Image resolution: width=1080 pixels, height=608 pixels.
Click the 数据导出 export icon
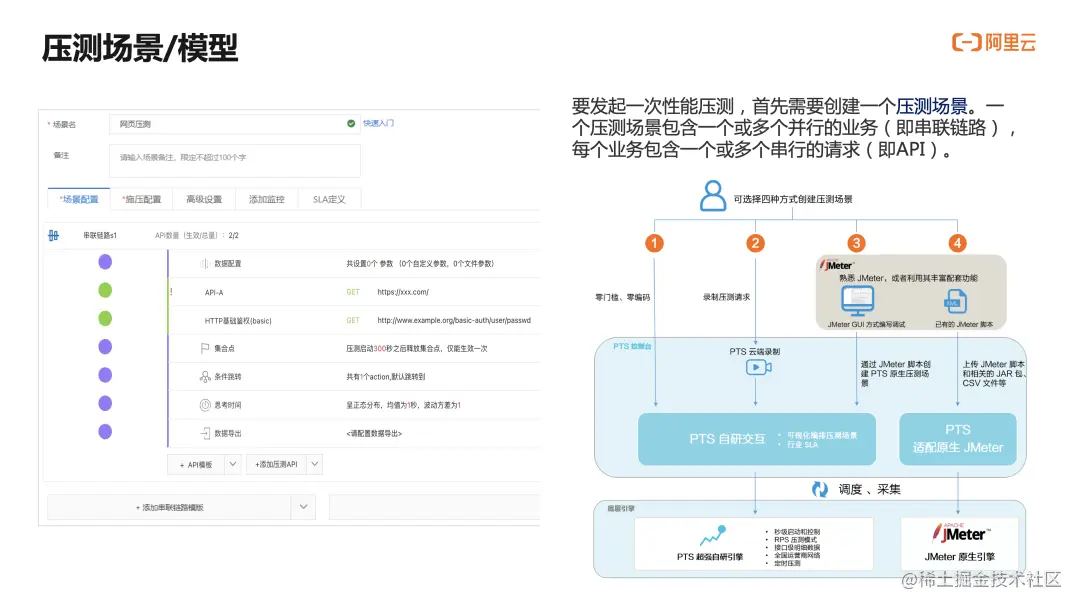(205, 433)
